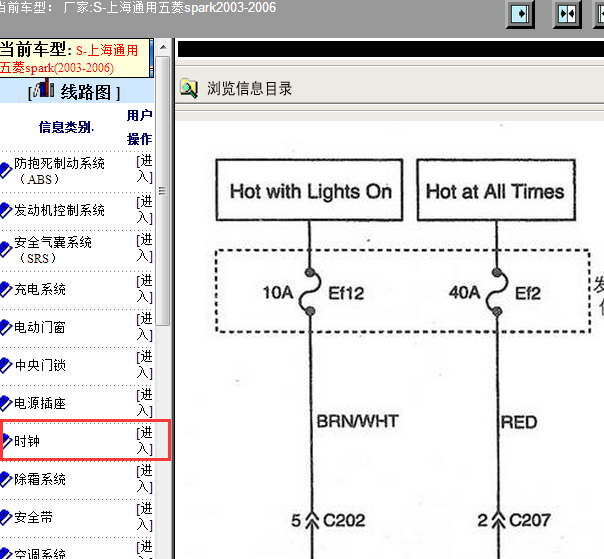604x559 pixels.
Task: Click the 线路图 books icon
Action: pos(43,88)
